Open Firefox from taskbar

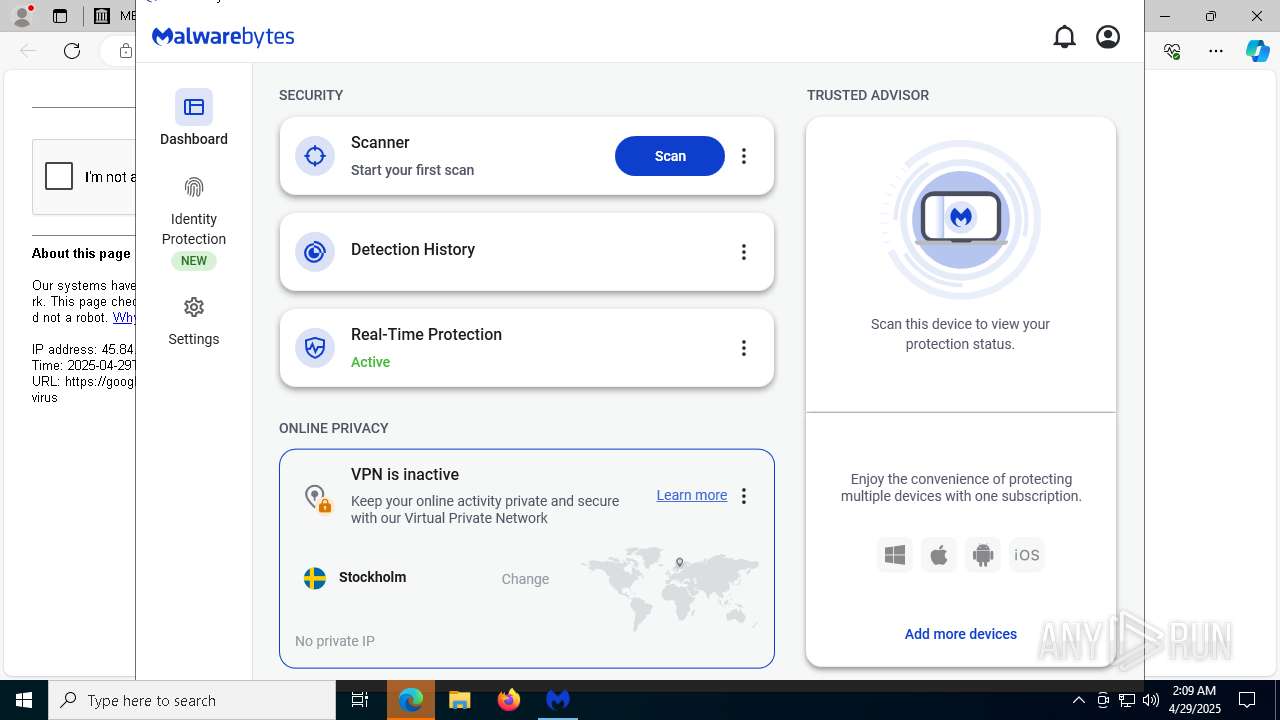(509, 700)
